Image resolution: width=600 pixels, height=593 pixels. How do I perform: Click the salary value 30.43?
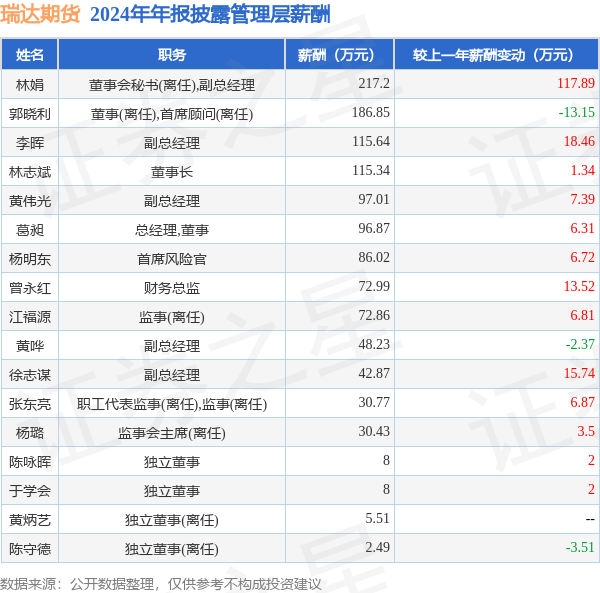(x=374, y=432)
